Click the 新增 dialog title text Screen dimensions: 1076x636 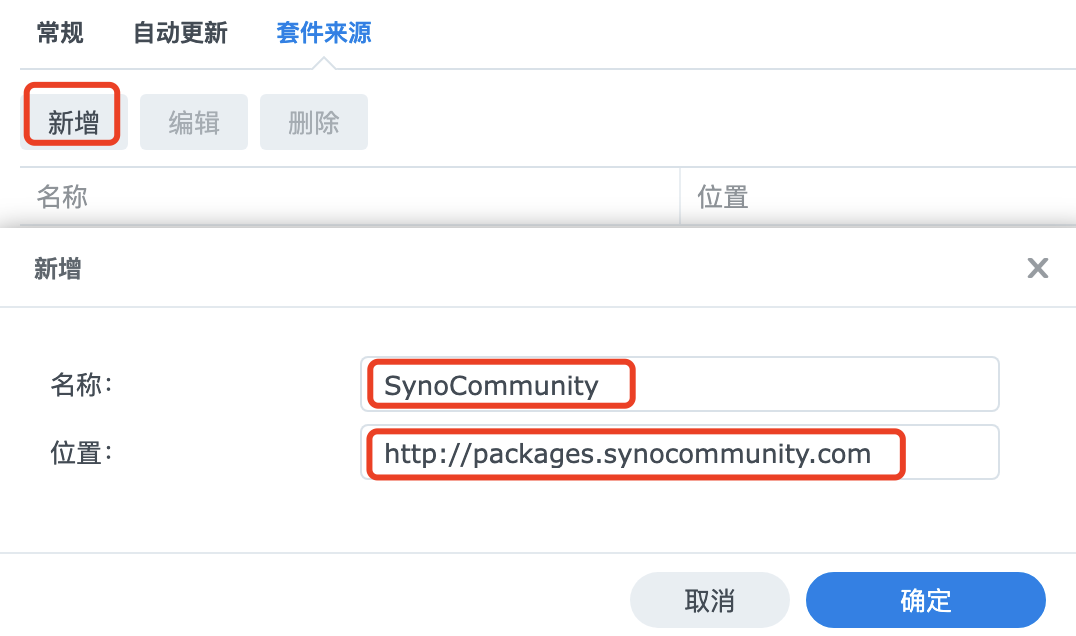[x=58, y=268]
